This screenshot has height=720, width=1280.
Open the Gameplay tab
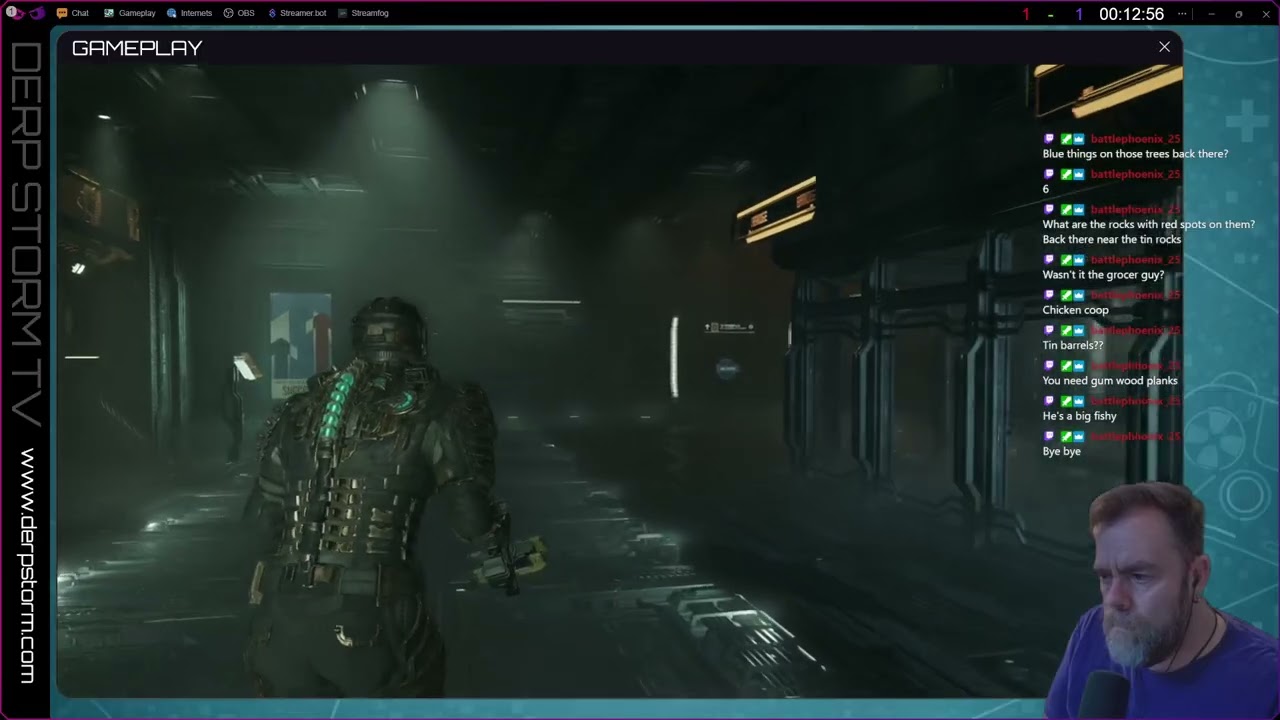point(130,13)
